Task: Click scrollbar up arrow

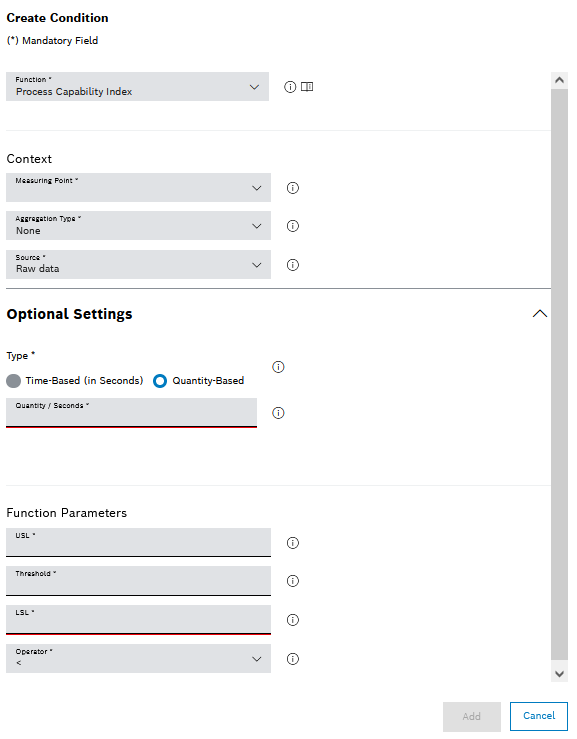Action: click(x=560, y=80)
